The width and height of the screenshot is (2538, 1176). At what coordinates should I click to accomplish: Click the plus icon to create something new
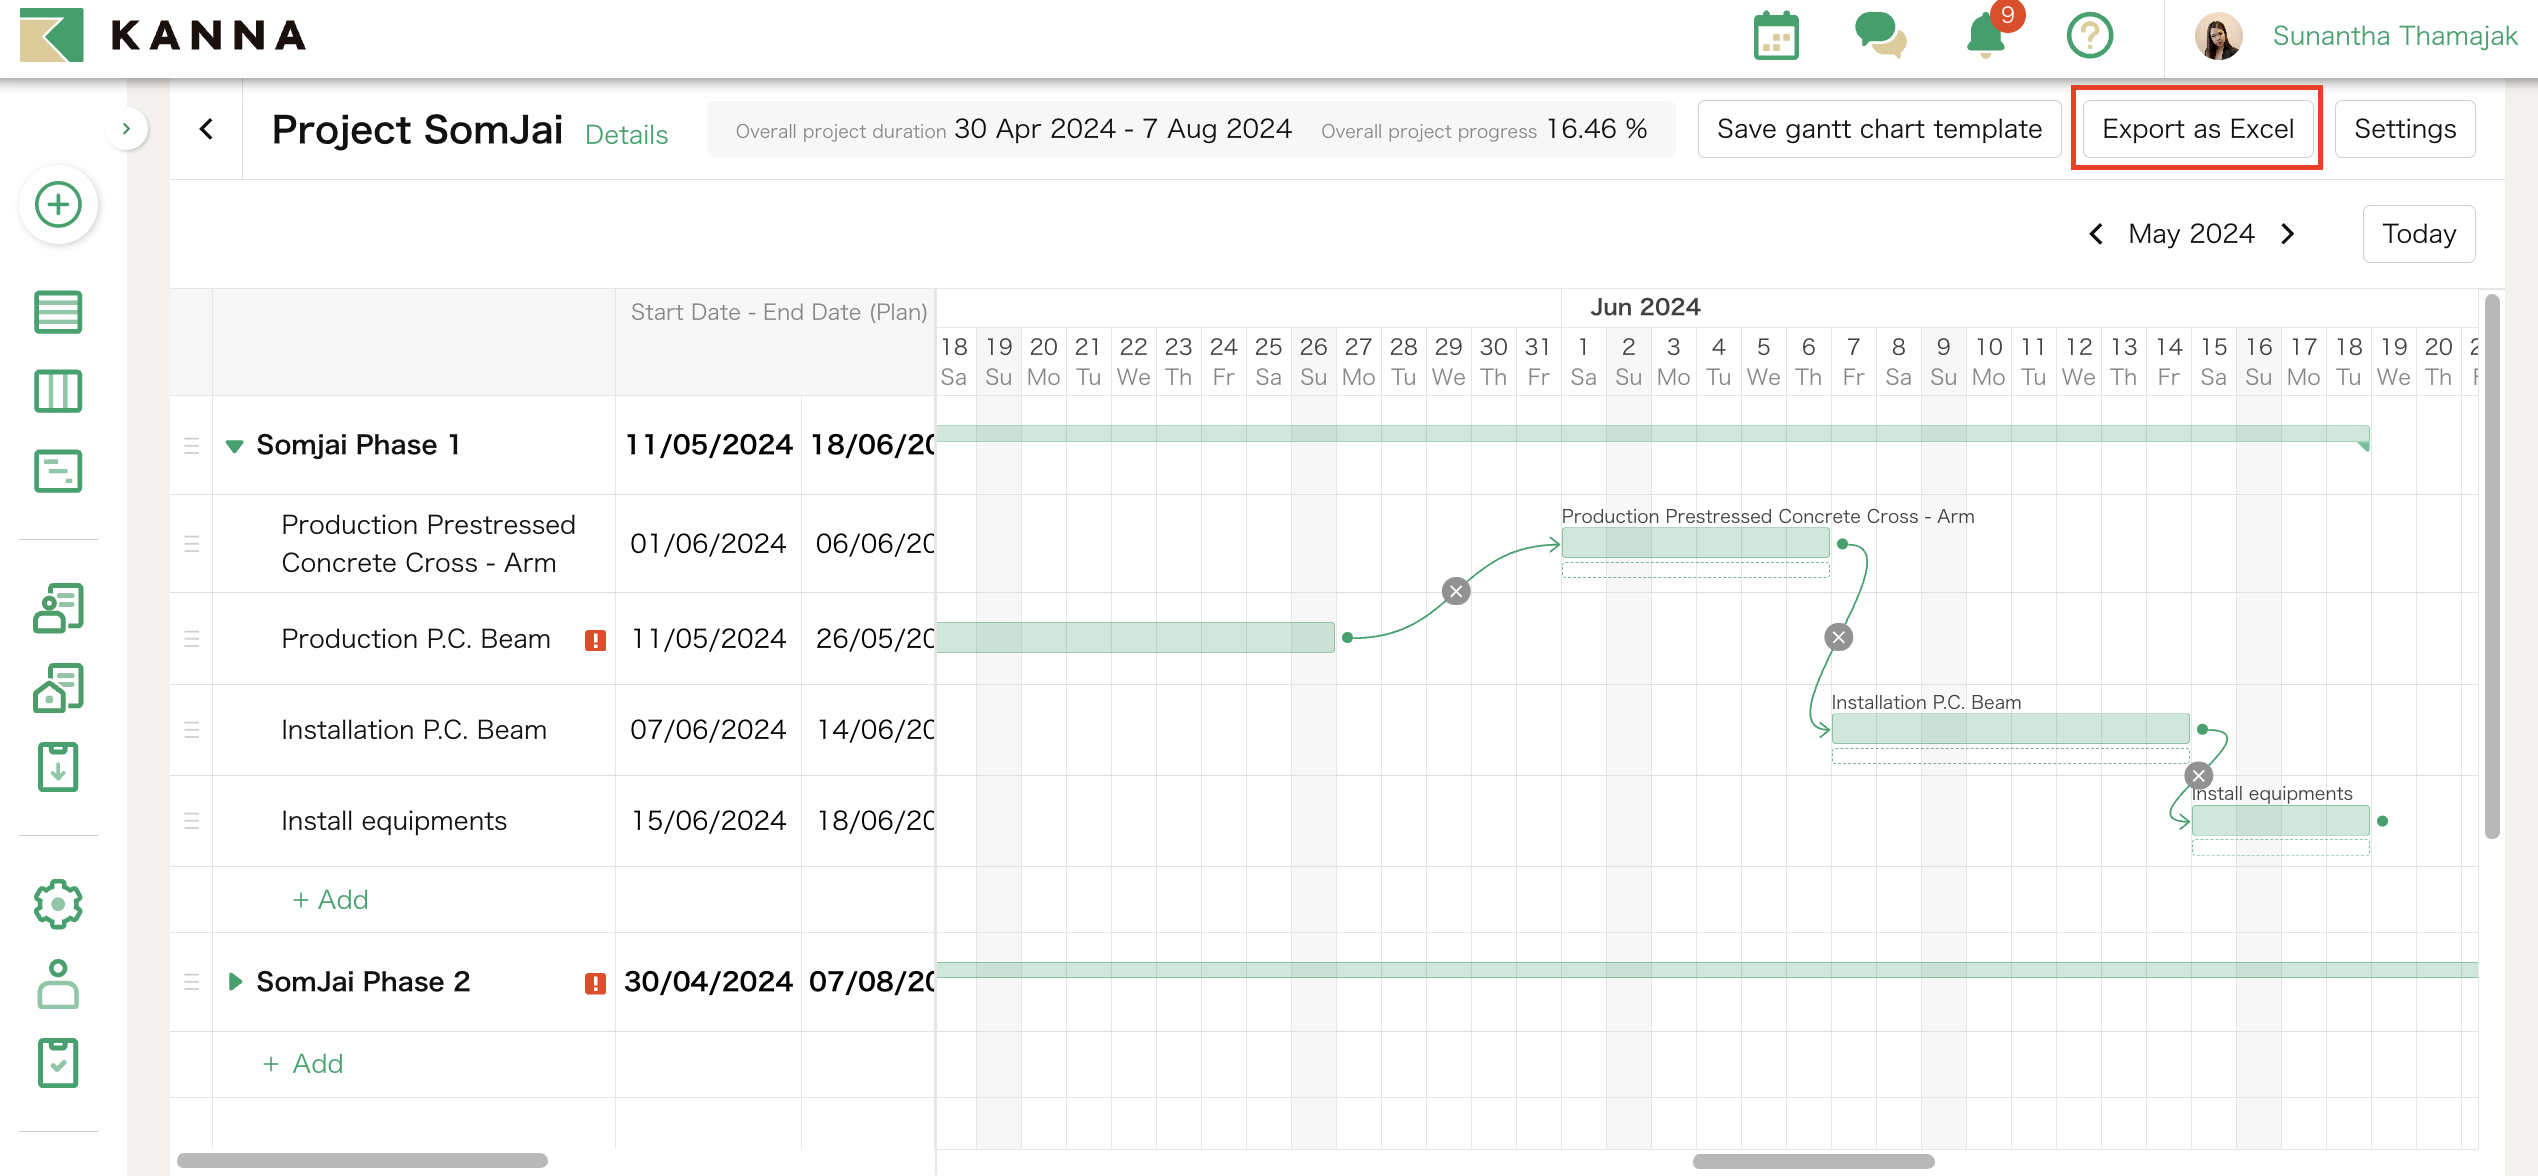[57, 204]
